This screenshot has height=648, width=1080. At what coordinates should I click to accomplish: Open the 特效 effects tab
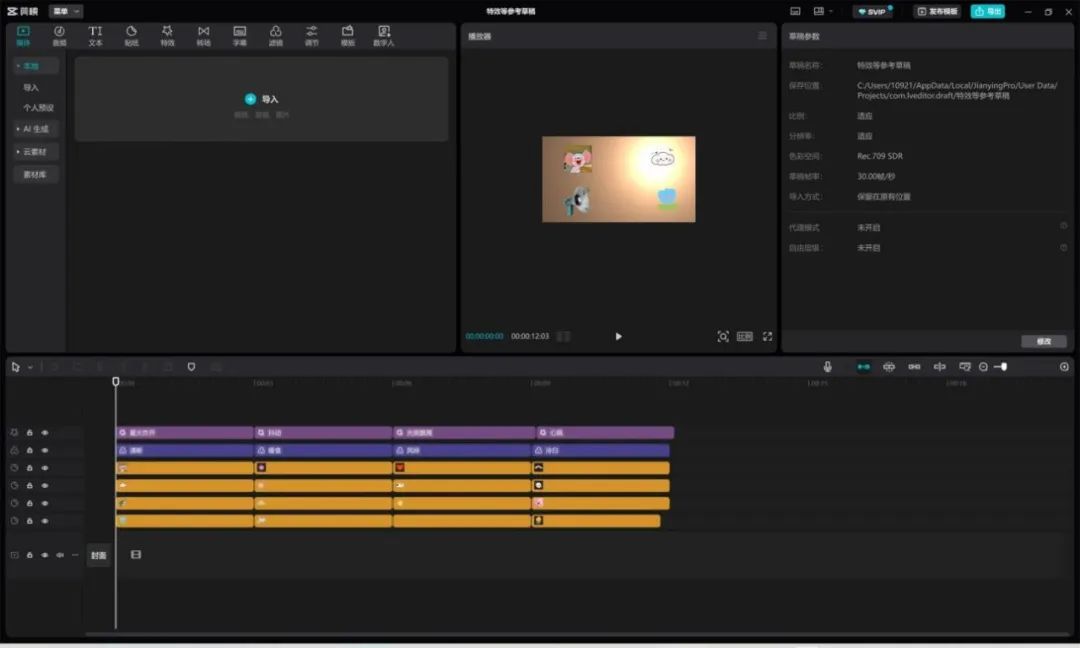(x=167, y=36)
